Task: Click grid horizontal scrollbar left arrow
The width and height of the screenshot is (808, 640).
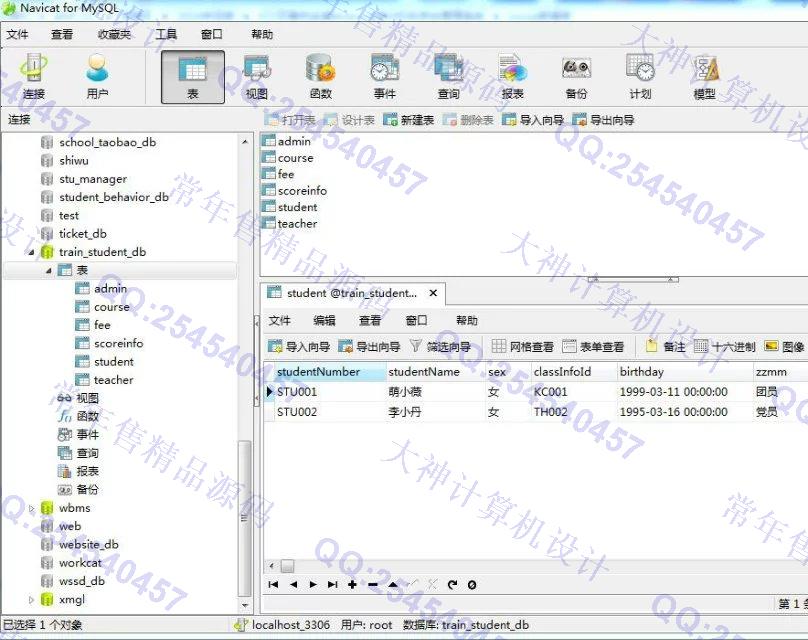Action: pos(272,566)
